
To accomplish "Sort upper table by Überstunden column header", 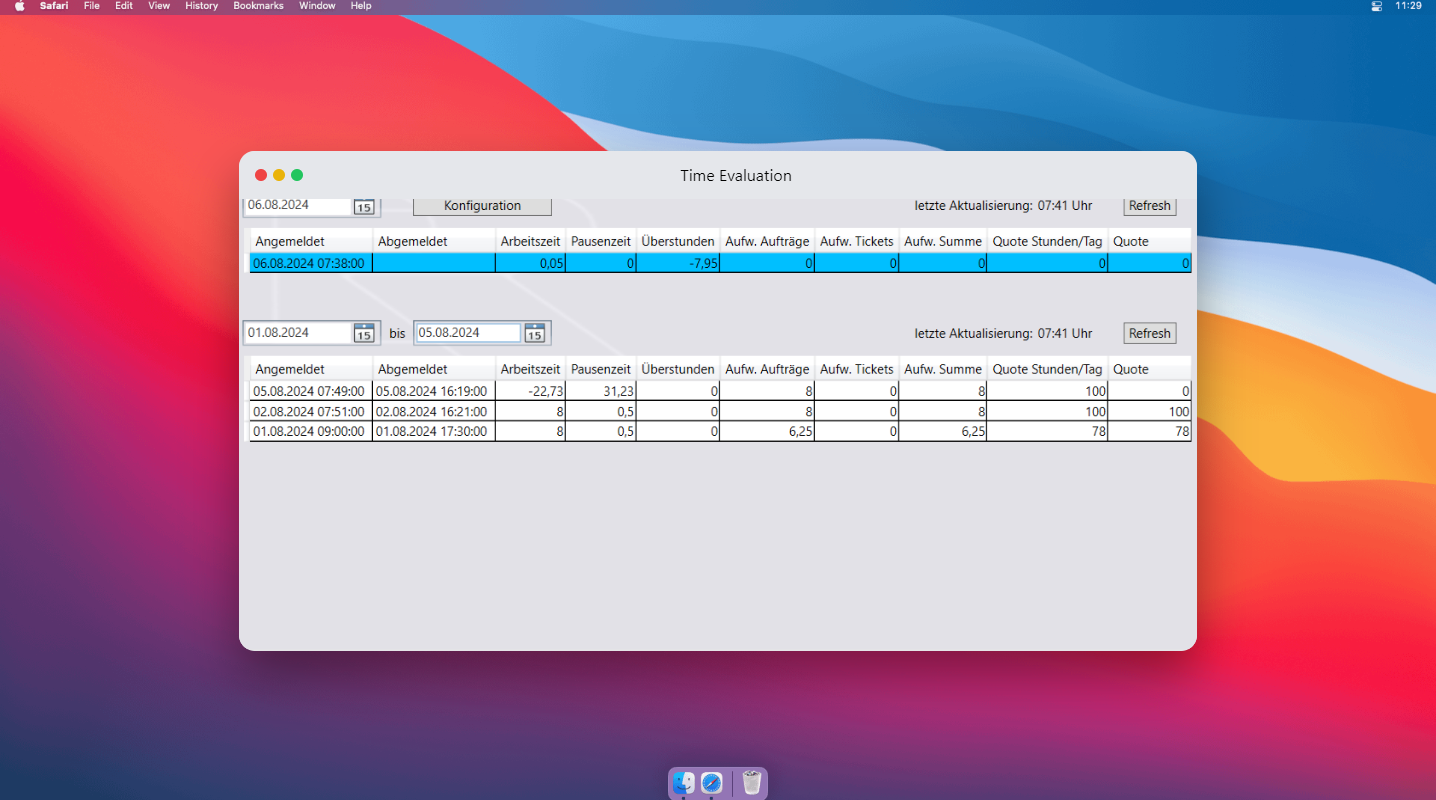I will (x=678, y=241).
